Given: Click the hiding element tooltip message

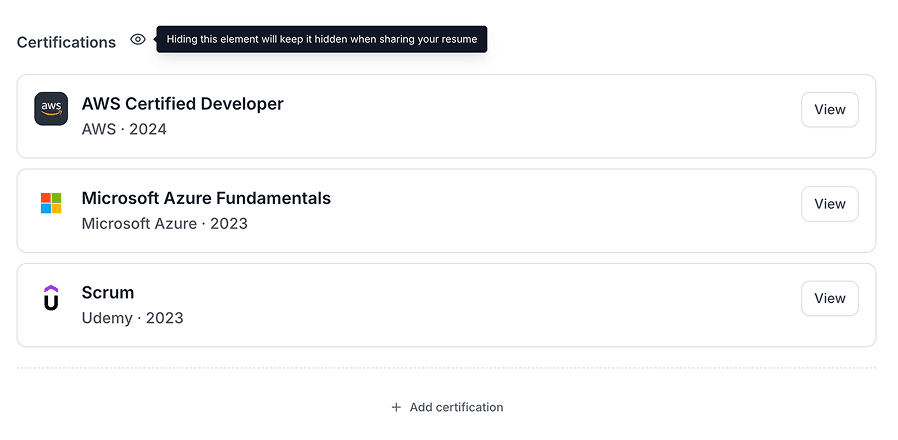Looking at the screenshot, I should [x=322, y=40].
